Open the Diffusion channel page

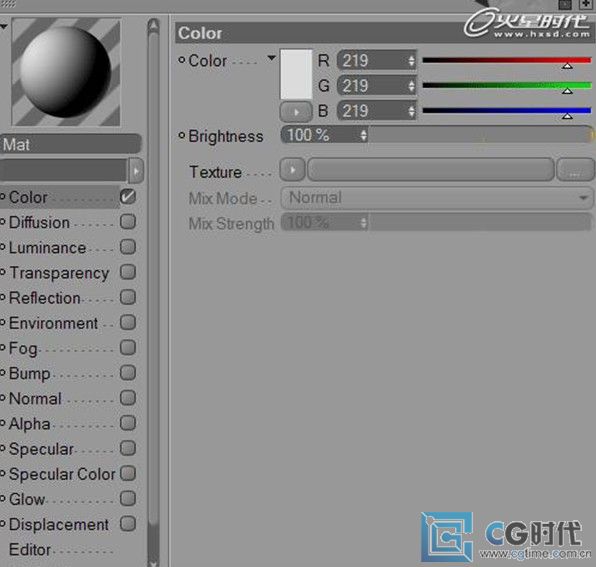pos(39,222)
